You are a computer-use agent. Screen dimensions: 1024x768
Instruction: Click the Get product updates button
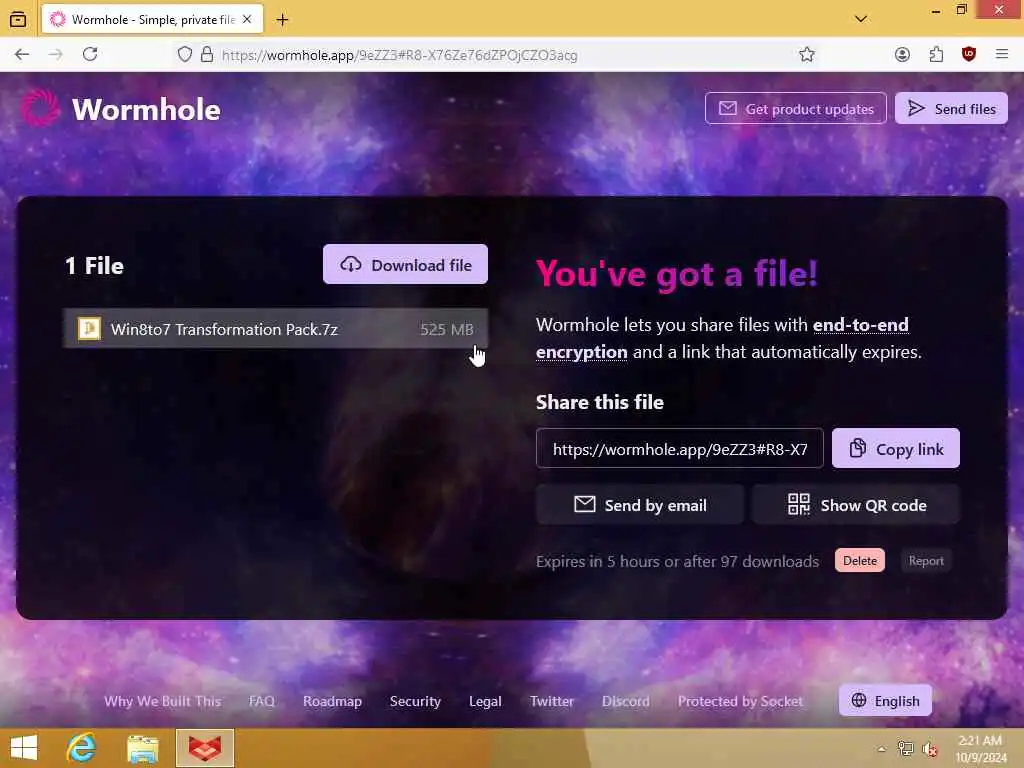(795, 108)
